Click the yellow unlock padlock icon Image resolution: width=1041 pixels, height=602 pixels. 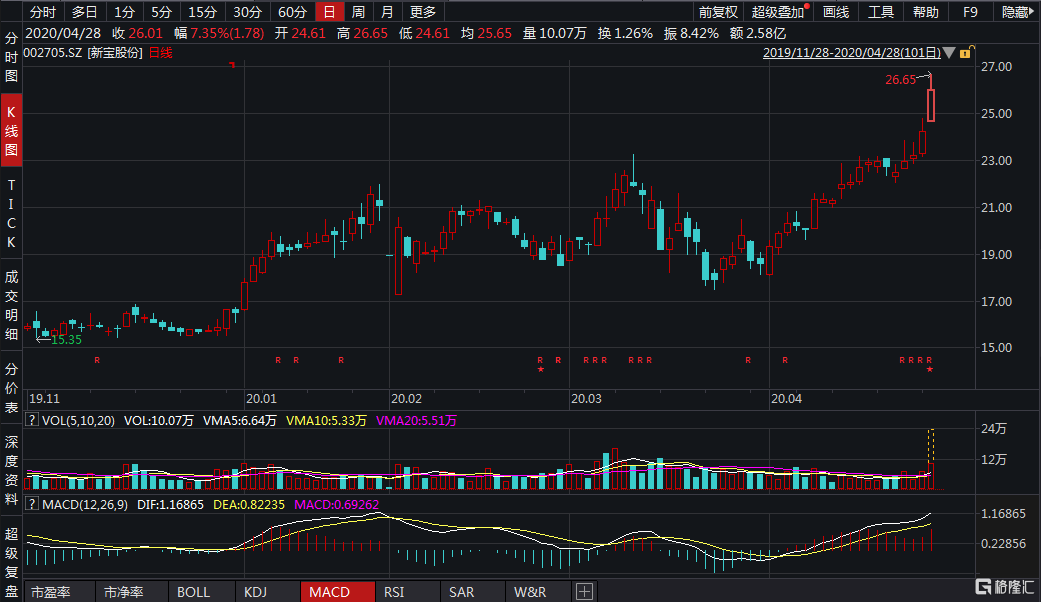pos(967,52)
